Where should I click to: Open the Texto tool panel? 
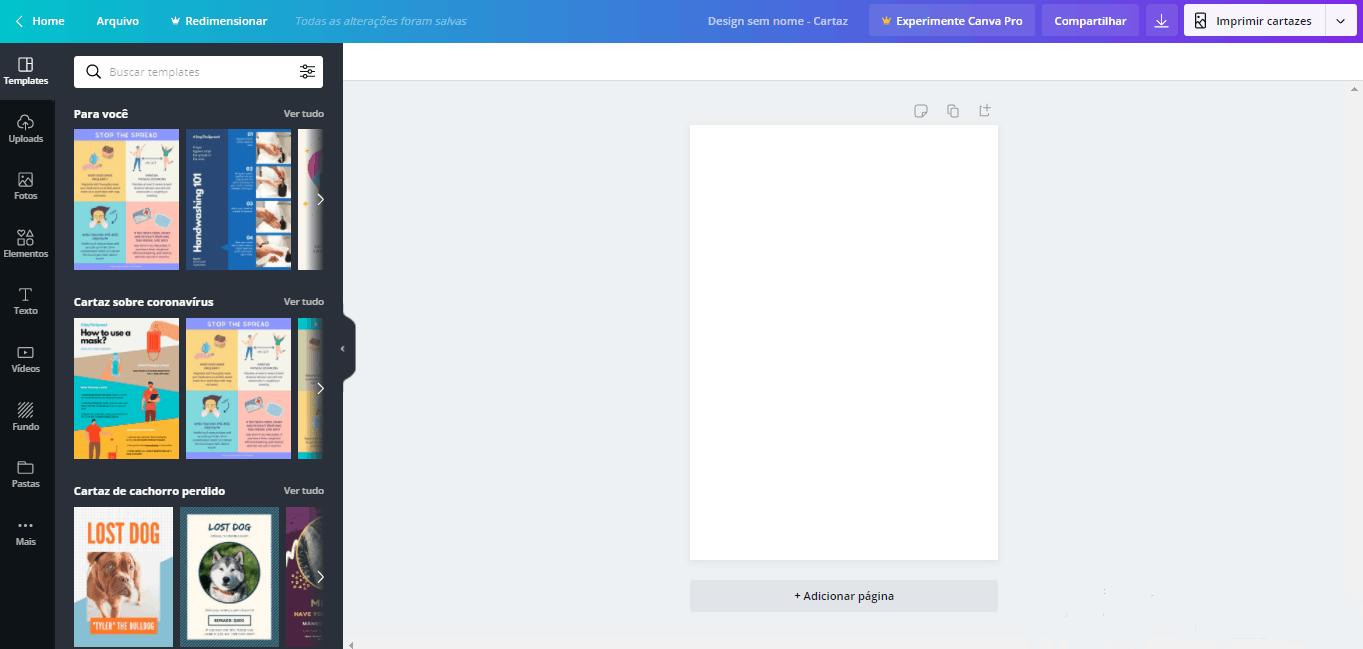click(x=26, y=300)
